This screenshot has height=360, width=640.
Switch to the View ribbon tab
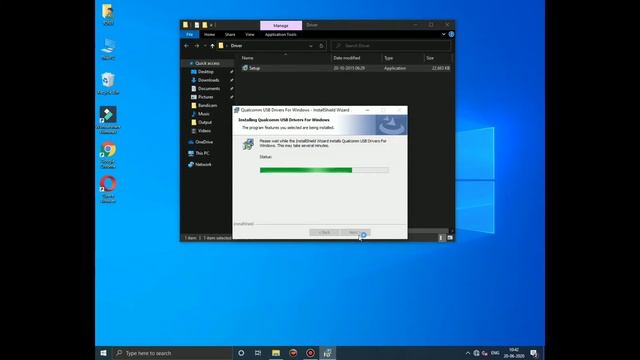[x=250, y=34]
